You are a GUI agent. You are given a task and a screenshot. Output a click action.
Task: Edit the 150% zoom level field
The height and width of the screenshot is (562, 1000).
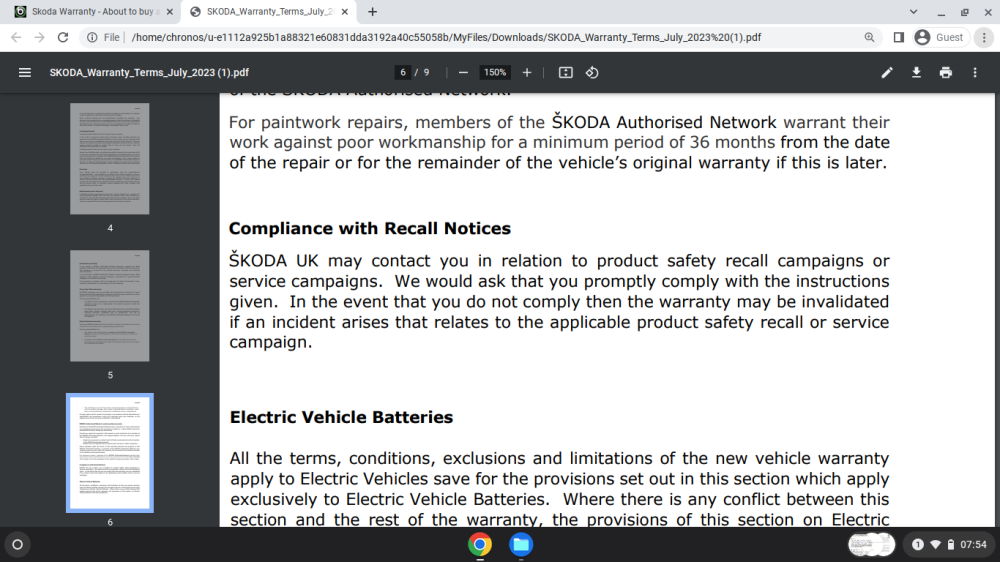point(494,73)
